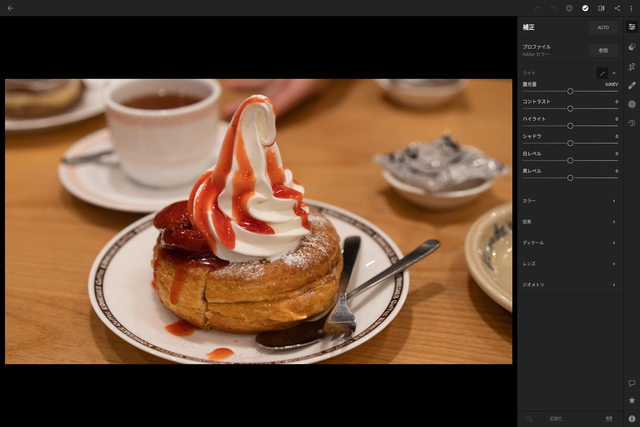
Task: Open the share icon in the top bar
Action: pos(617,8)
